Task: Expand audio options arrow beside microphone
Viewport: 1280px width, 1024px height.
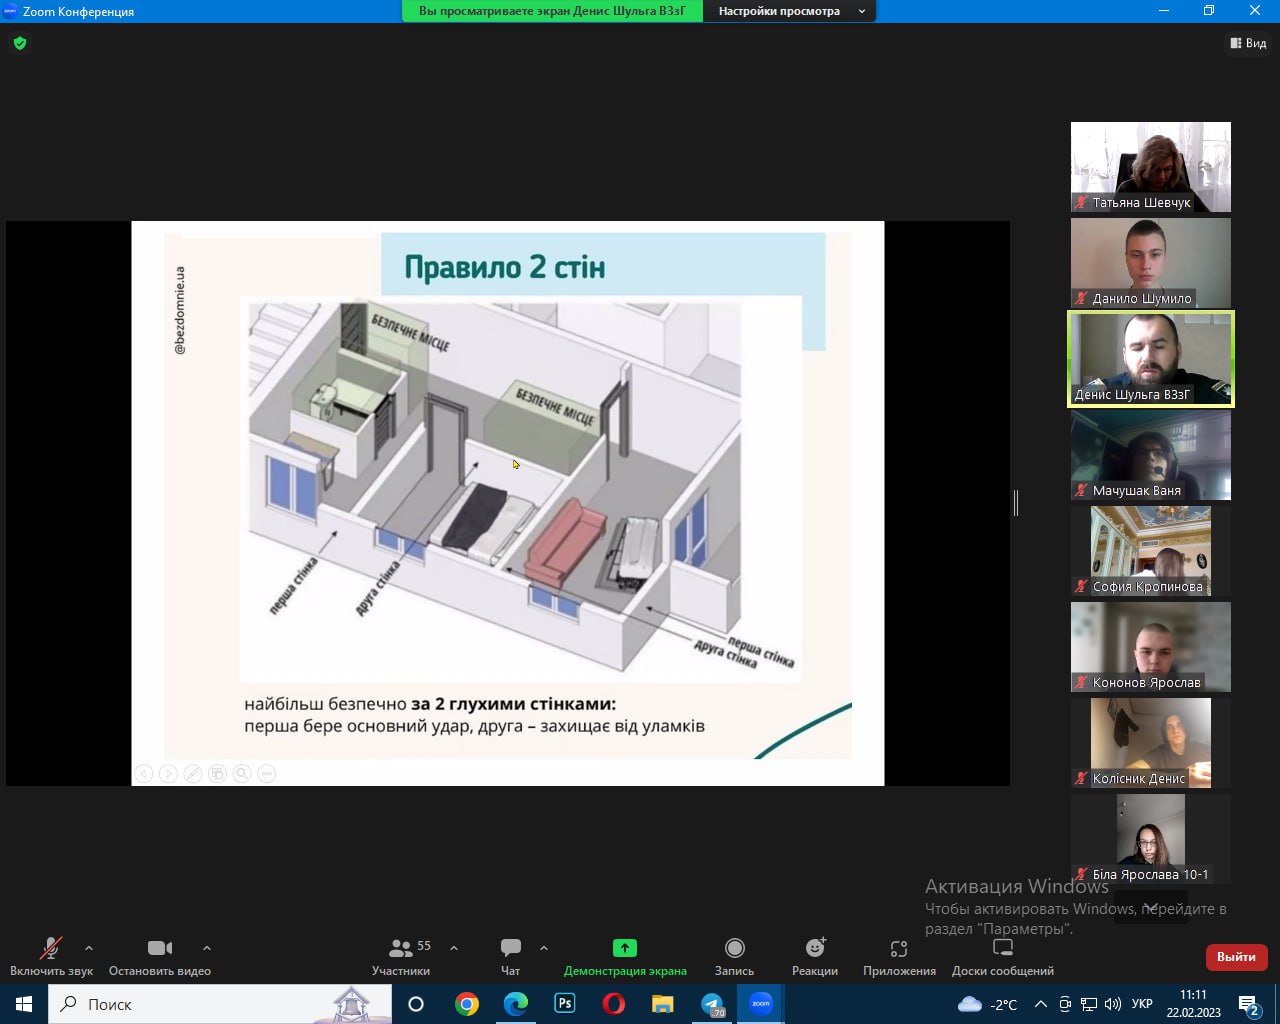Action: [x=89, y=947]
